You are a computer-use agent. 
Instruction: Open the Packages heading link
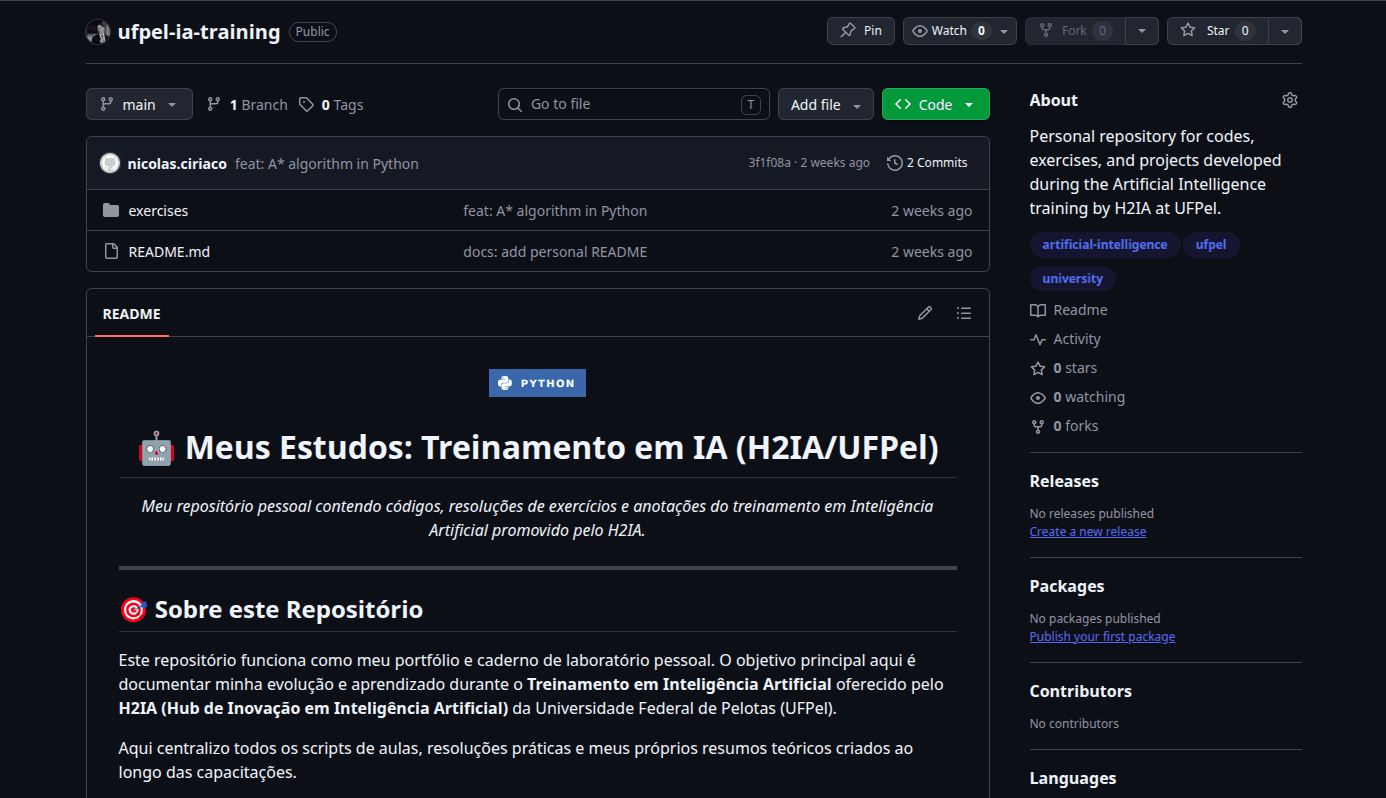1067,586
